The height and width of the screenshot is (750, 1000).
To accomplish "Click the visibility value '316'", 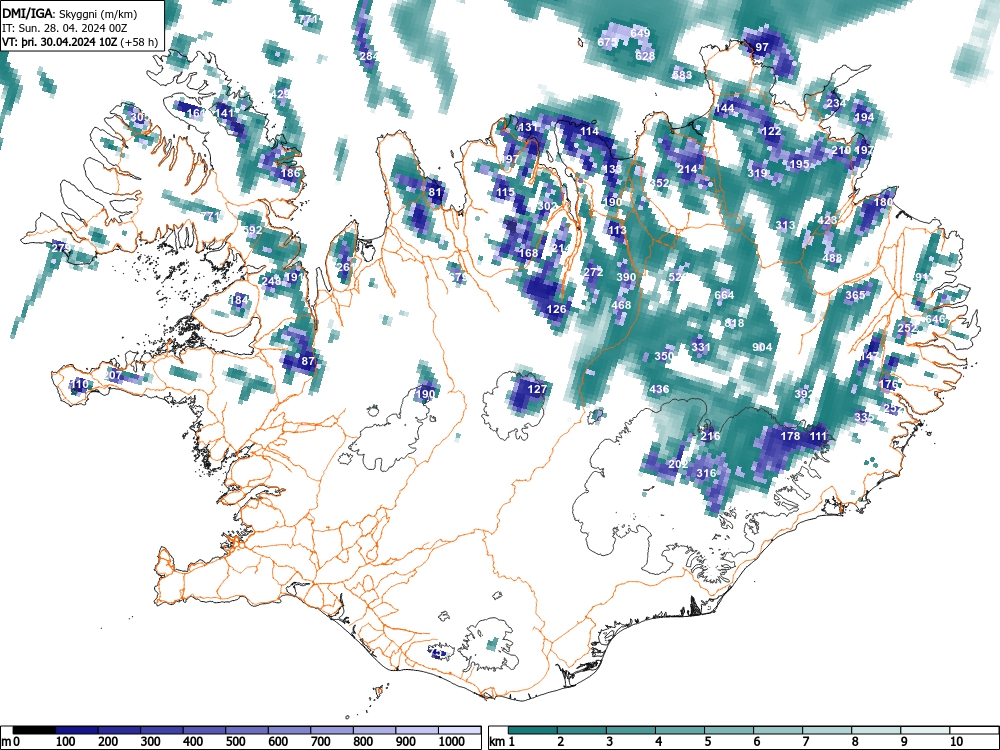I will point(705,473).
